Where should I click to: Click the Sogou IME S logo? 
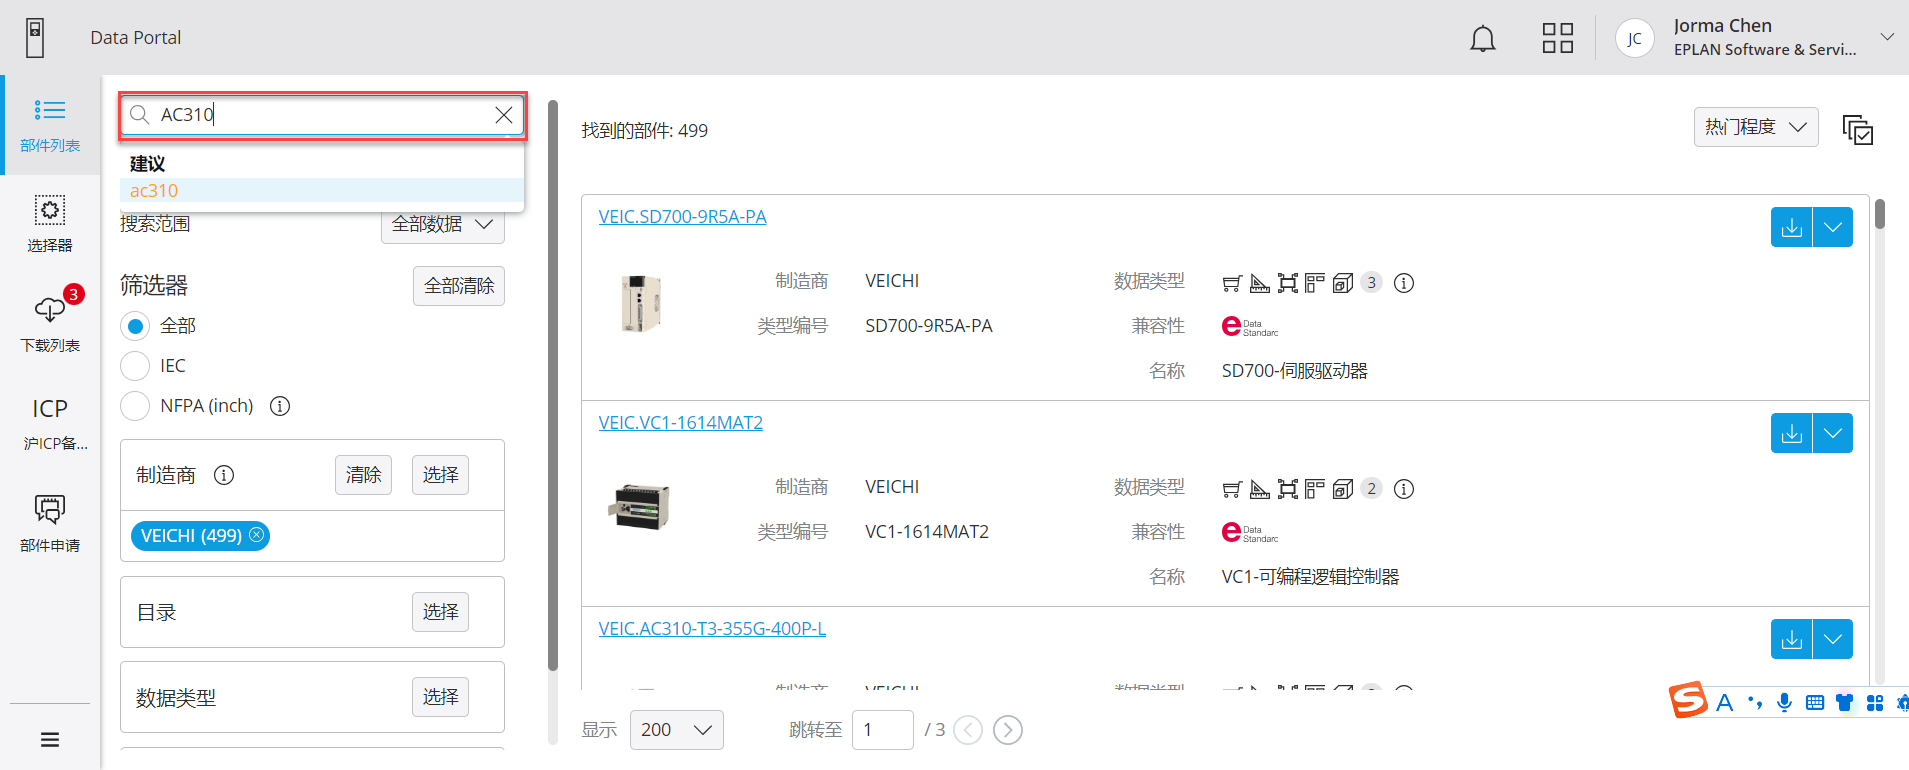pos(1688,700)
